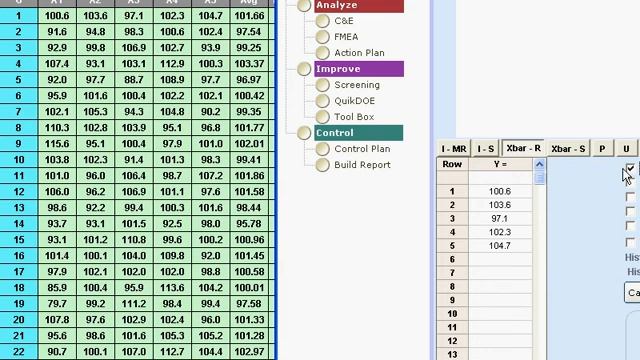Click average cell 102.97 in row 22
640x360 pixels.
(x=249, y=352)
